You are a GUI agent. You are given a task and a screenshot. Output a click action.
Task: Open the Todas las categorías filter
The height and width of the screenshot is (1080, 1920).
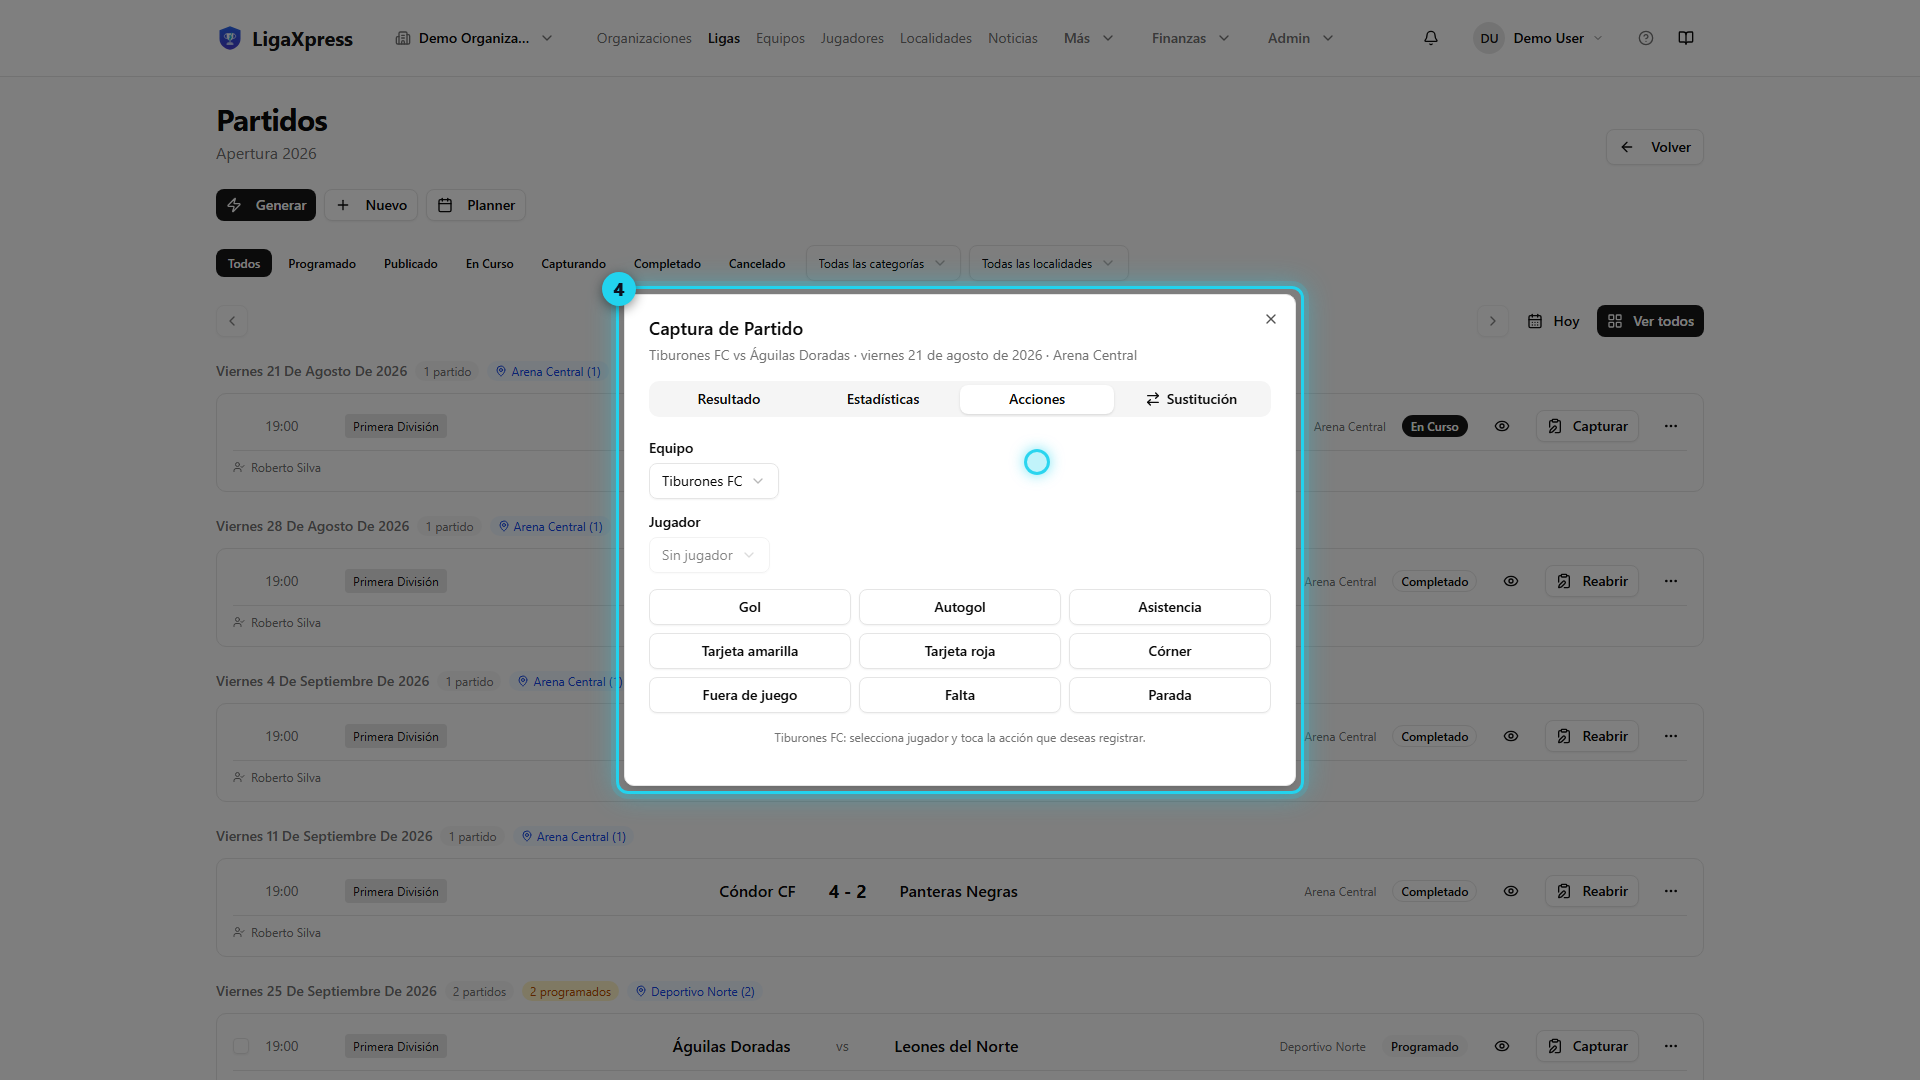(882, 264)
